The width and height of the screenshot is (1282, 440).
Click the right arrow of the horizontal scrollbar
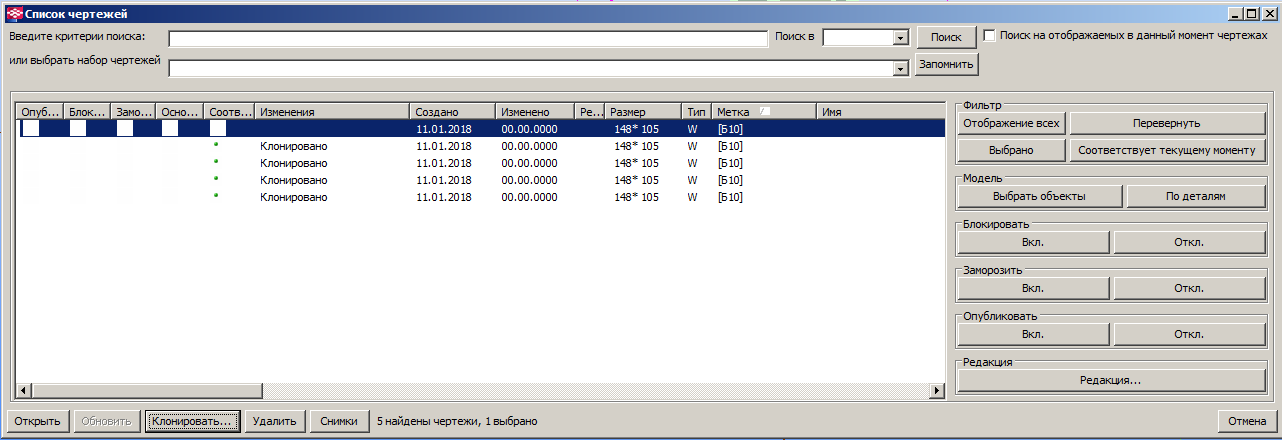(937, 391)
